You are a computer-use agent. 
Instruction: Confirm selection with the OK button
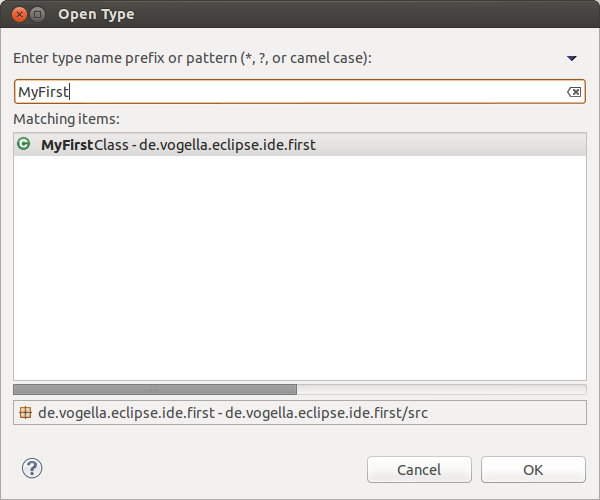coord(533,469)
